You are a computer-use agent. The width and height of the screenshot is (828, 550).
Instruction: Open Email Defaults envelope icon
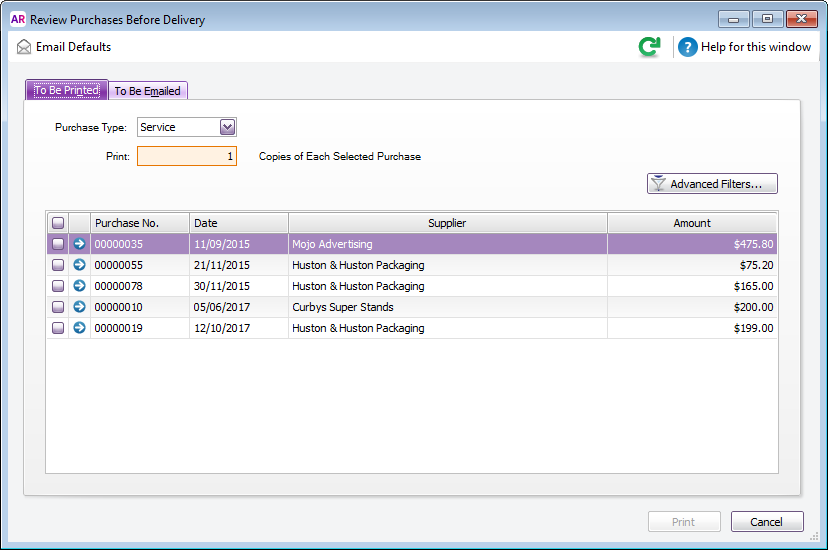tap(24, 47)
